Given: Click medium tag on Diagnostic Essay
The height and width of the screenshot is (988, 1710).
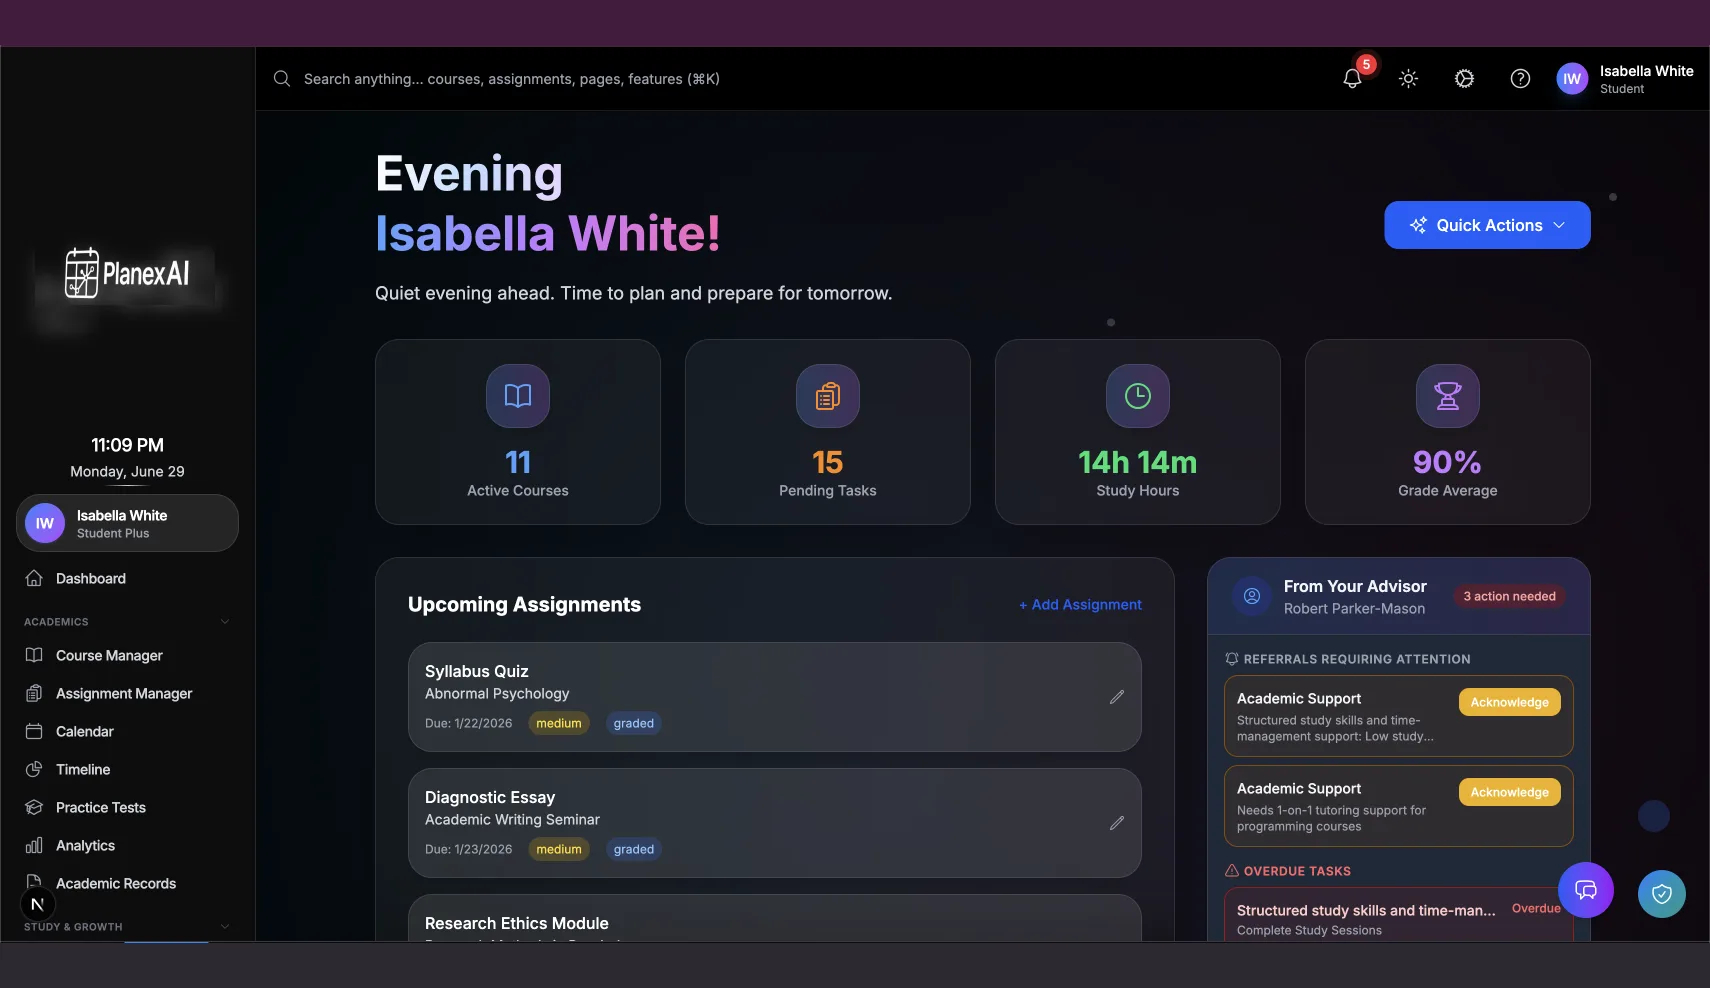Looking at the screenshot, I should click(559, 850).
